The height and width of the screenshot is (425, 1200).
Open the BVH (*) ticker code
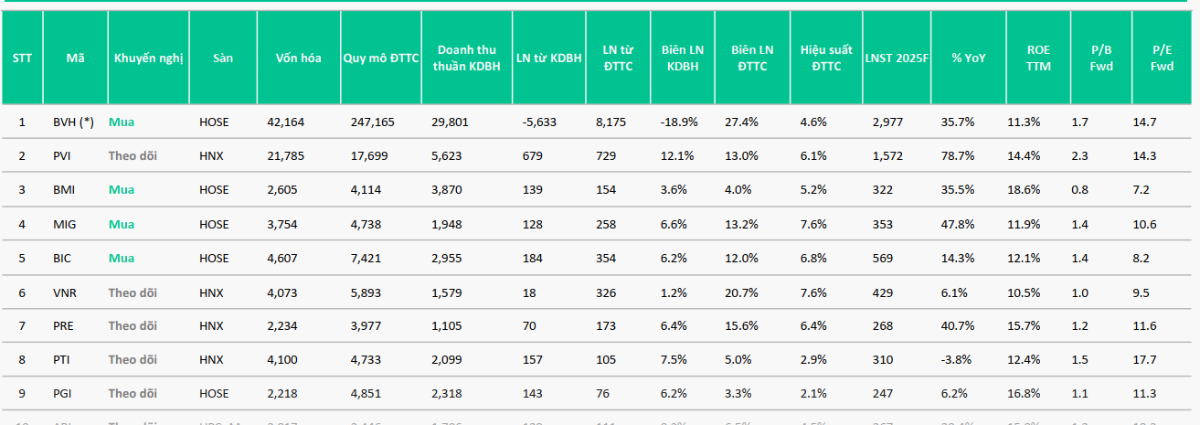(73, 122)
